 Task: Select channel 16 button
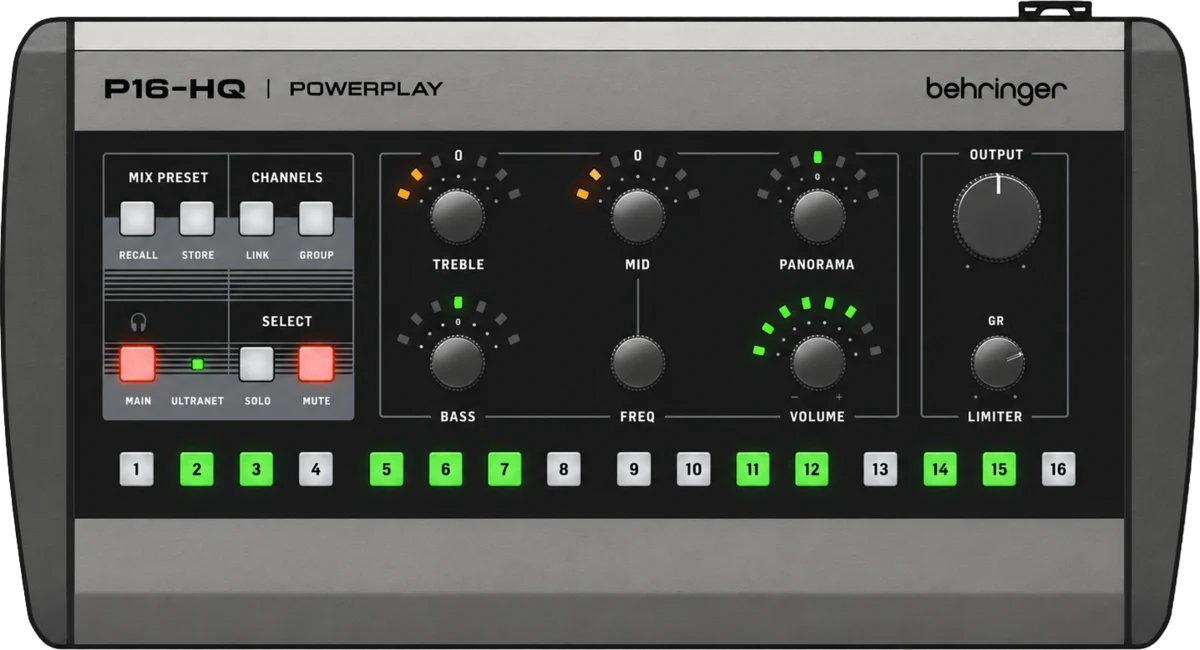click(x=1059, y=469)
